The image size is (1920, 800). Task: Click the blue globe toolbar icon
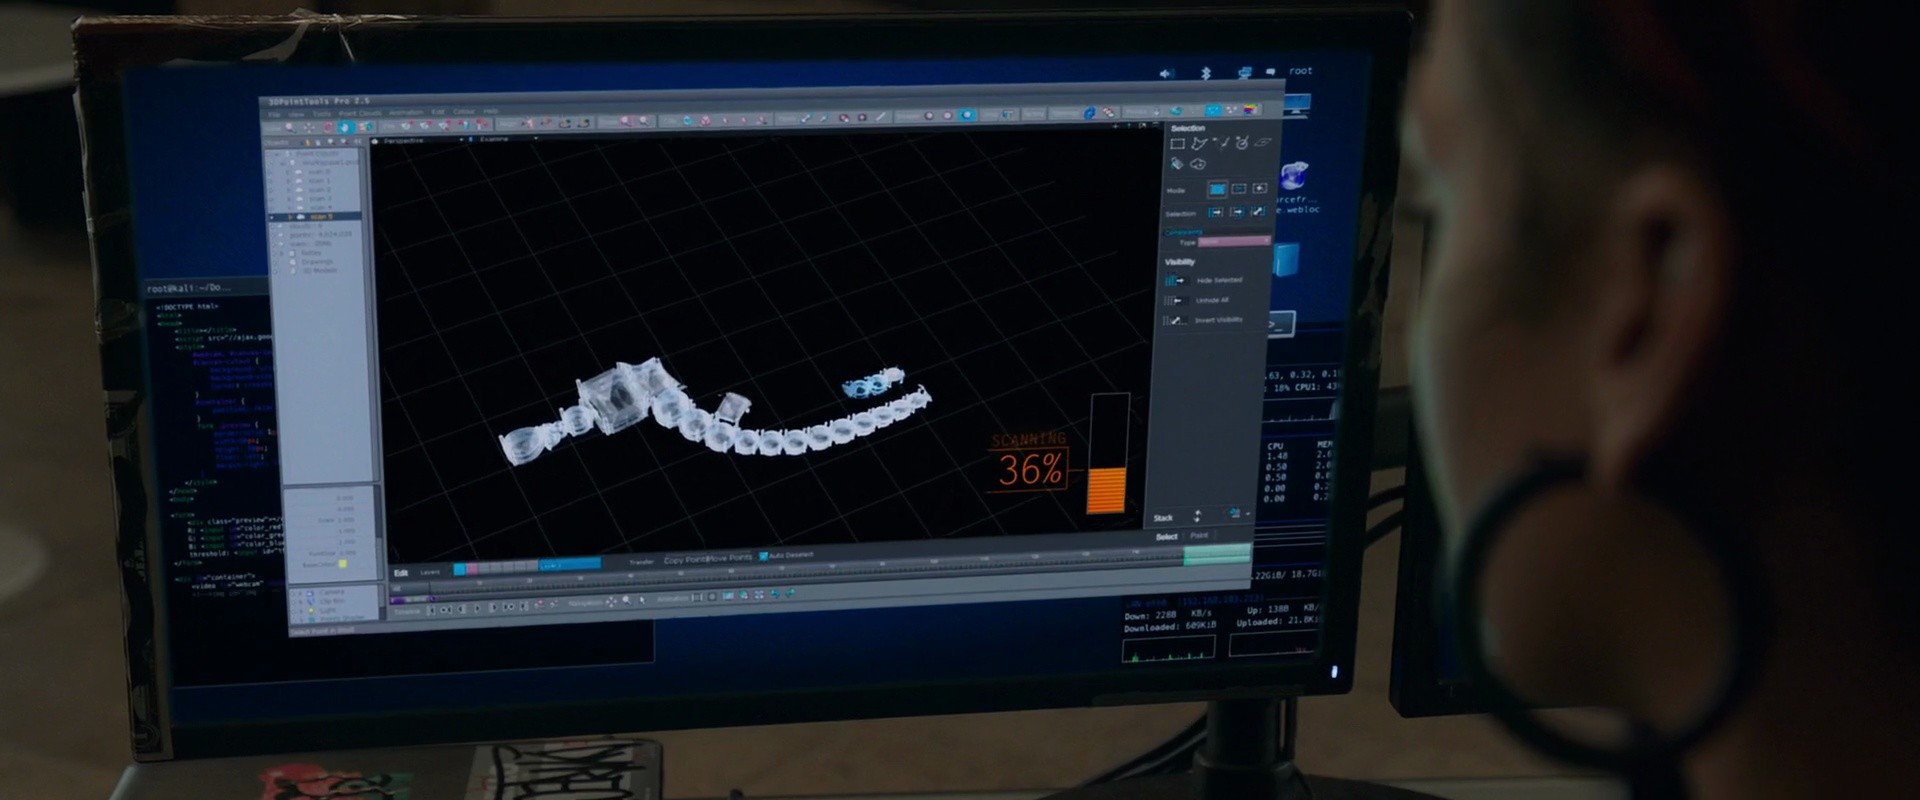click(1090, 113)
